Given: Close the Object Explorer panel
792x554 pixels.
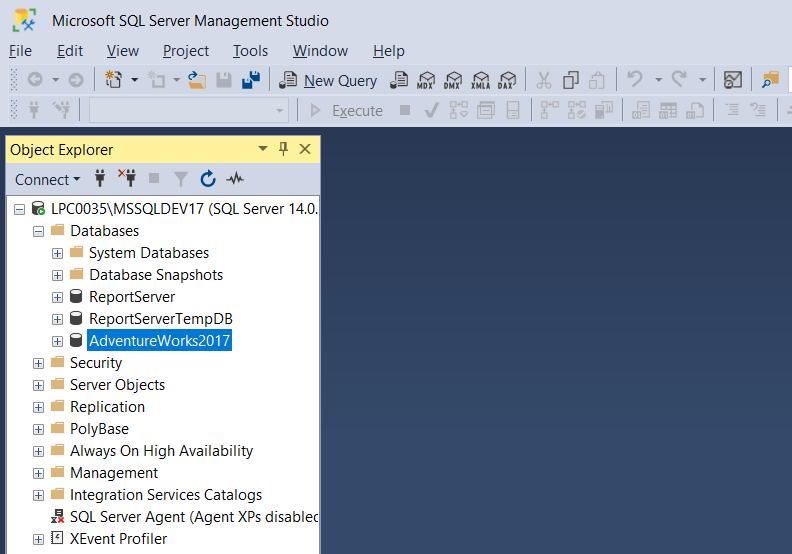Looking at the screenshot, I should click(x=305, y=149).
